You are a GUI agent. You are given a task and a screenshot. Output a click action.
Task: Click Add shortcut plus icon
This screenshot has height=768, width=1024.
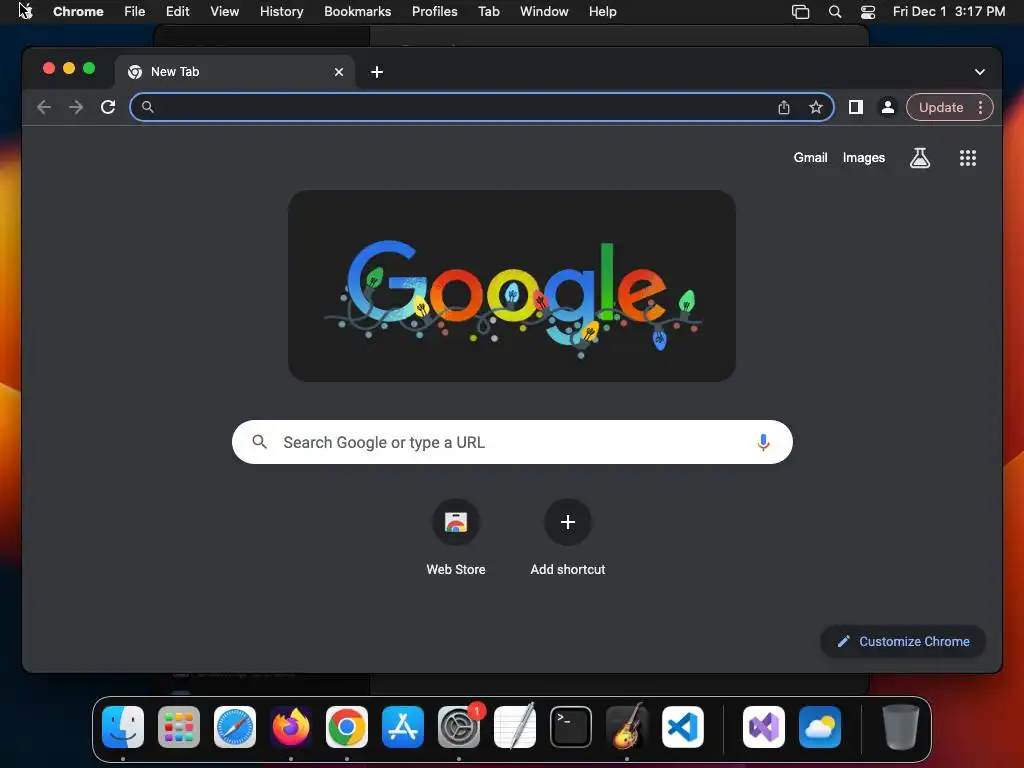click(x=568, y=522)
